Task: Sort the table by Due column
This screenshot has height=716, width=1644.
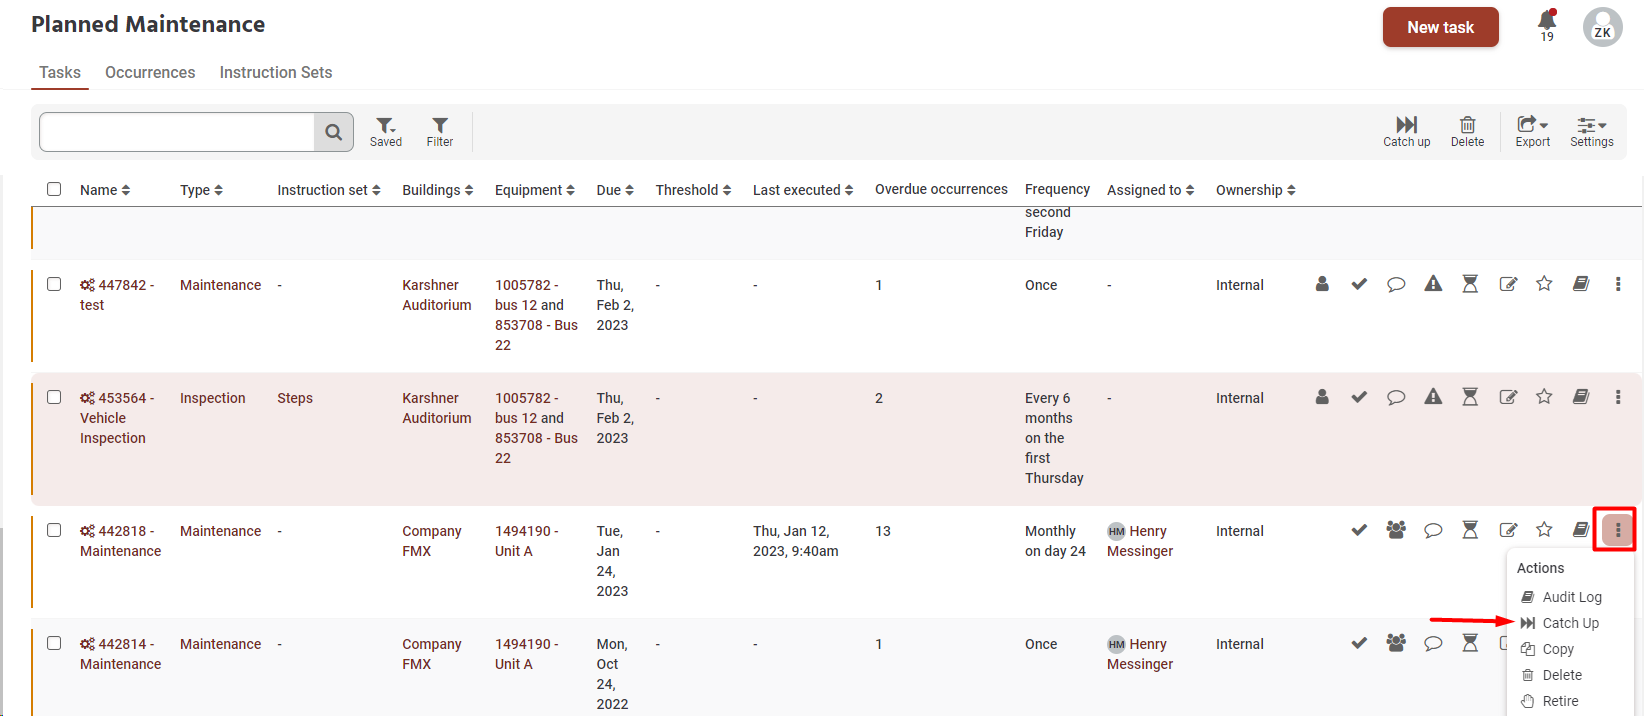Action: pos(615,190)
